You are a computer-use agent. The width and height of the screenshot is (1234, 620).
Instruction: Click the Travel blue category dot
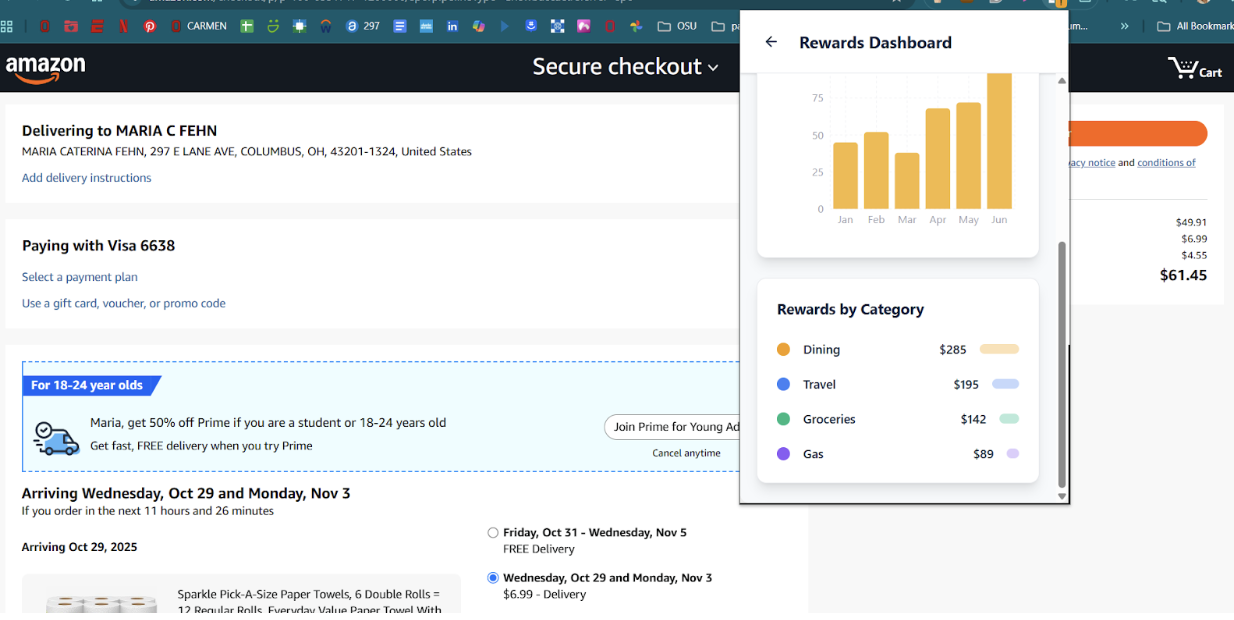783,384
